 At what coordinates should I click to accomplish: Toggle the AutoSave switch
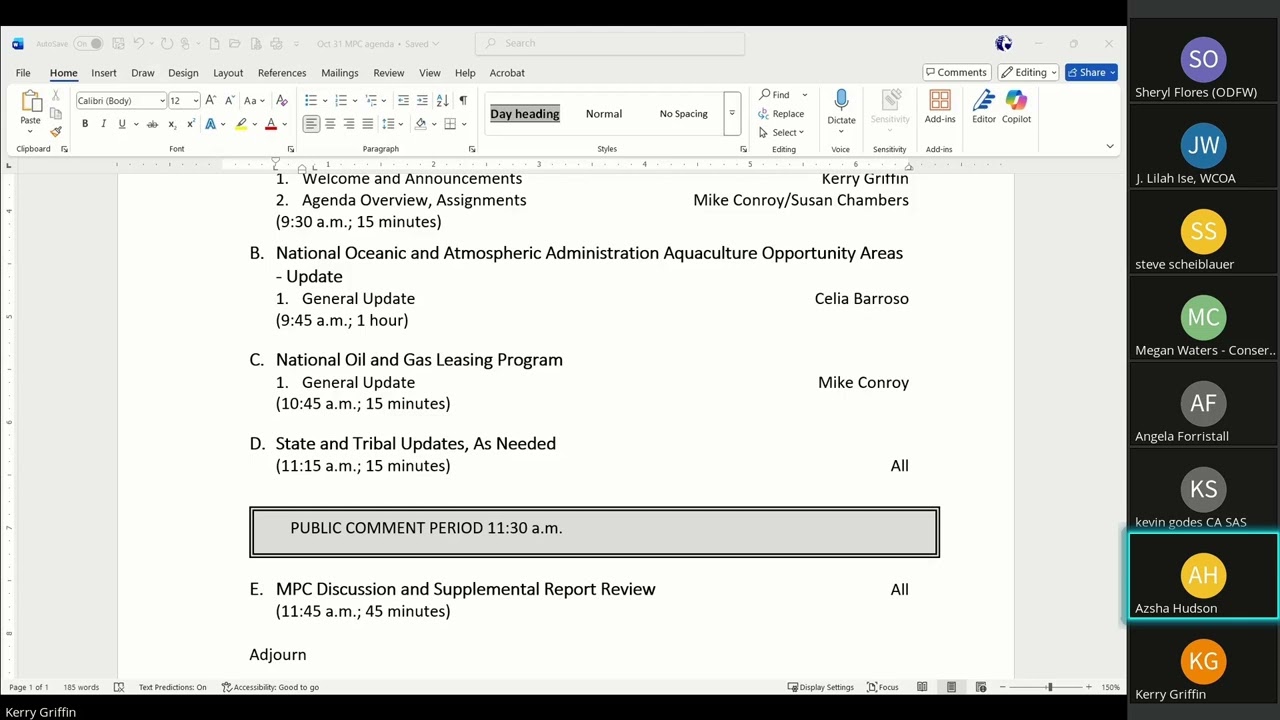[x=88, y=44]
